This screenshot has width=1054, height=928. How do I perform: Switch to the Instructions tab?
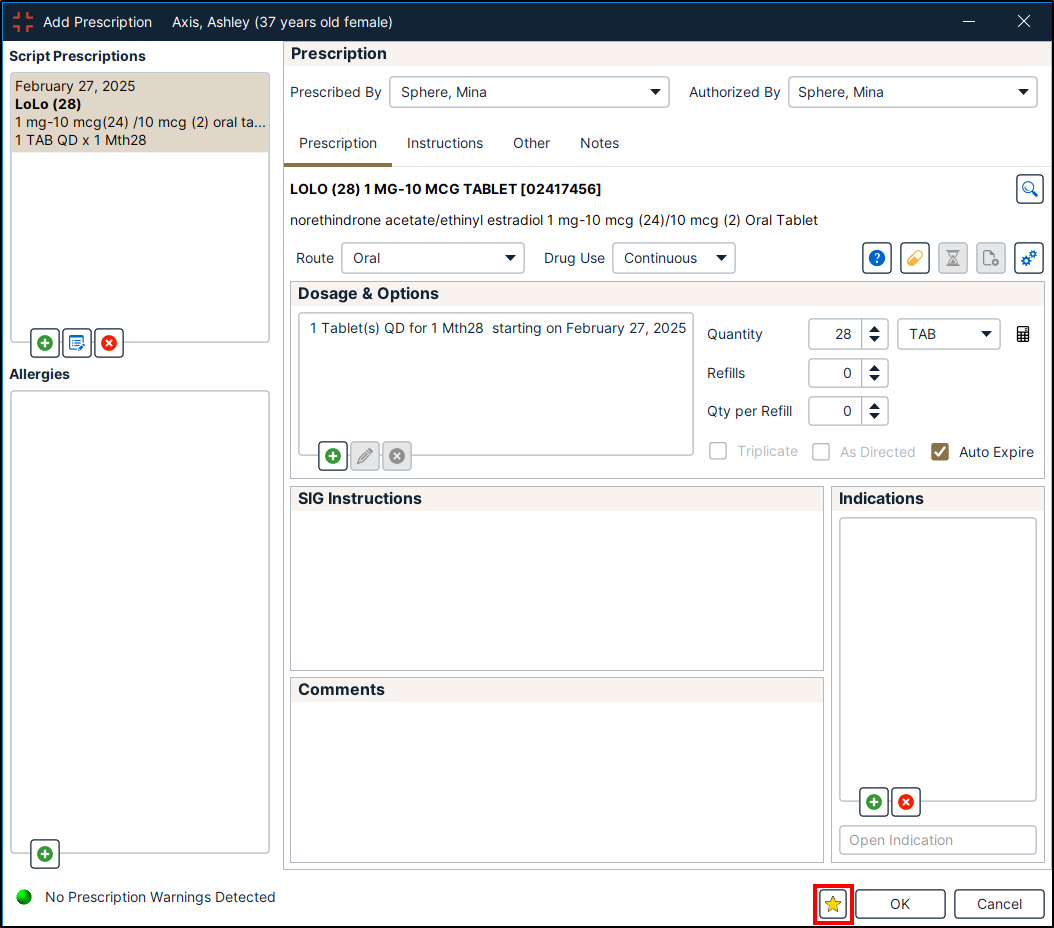pos(445,143)
